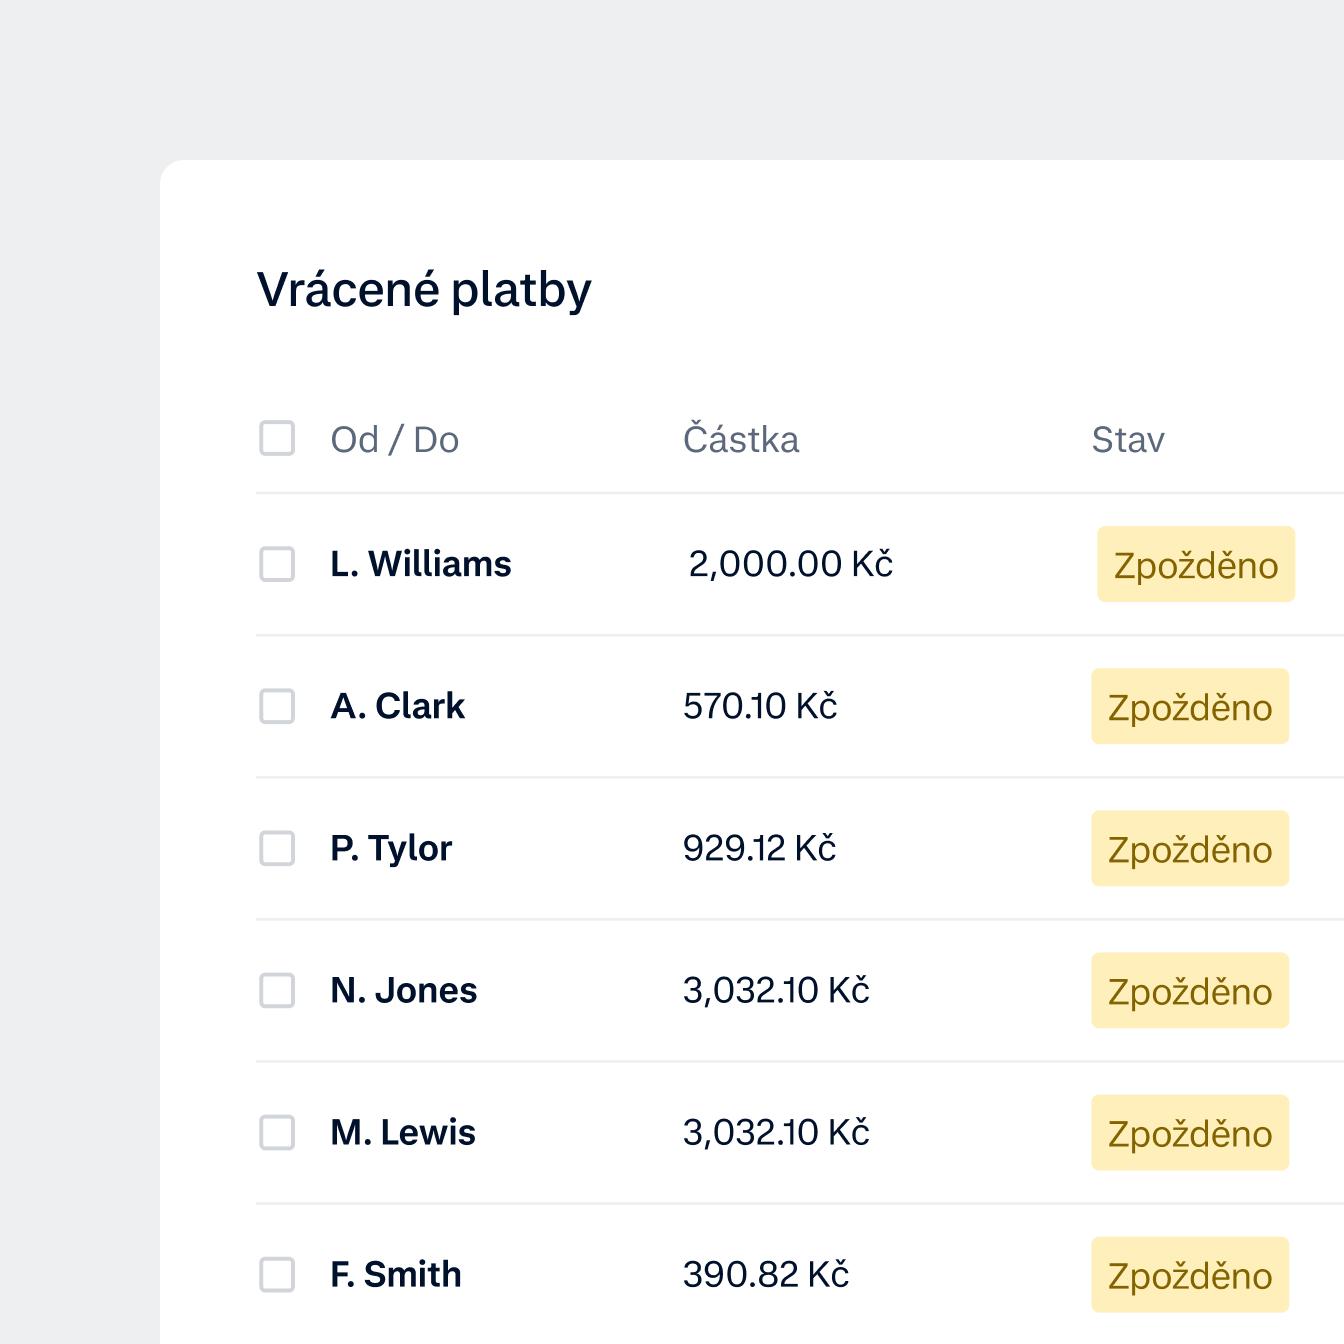Click the Zpožděno badge beside P. Tylor
The image size is (1344, 1344).
tap(1189, 848)
